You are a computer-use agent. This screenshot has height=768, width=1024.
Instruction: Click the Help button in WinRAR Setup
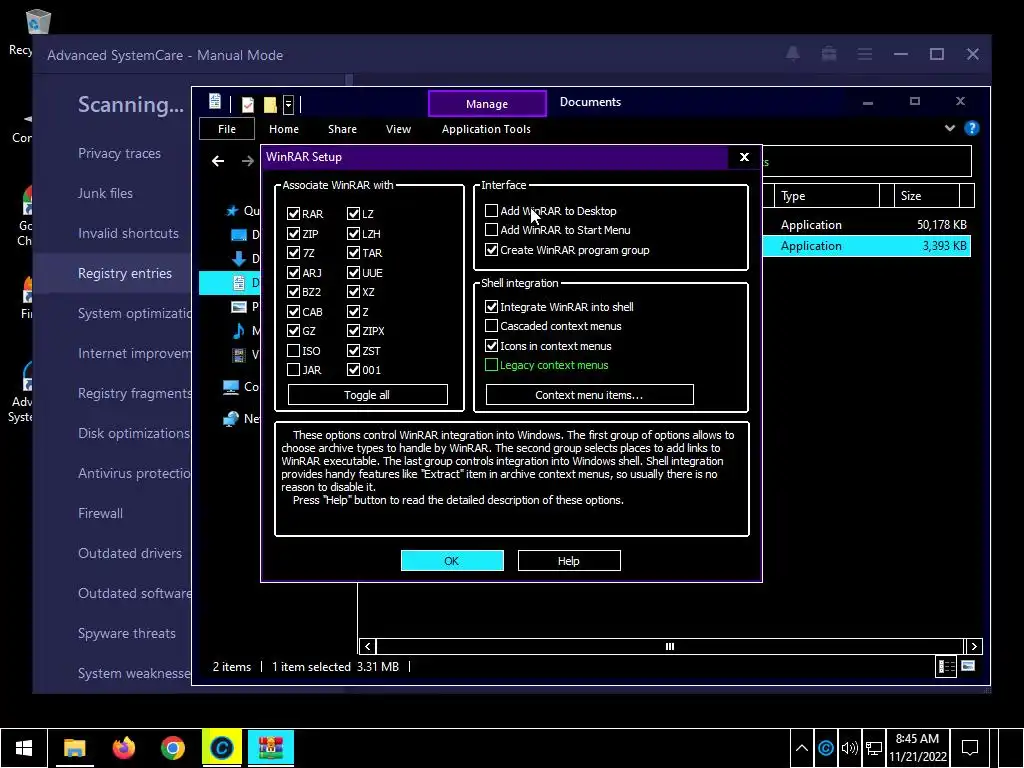(569, 560)
